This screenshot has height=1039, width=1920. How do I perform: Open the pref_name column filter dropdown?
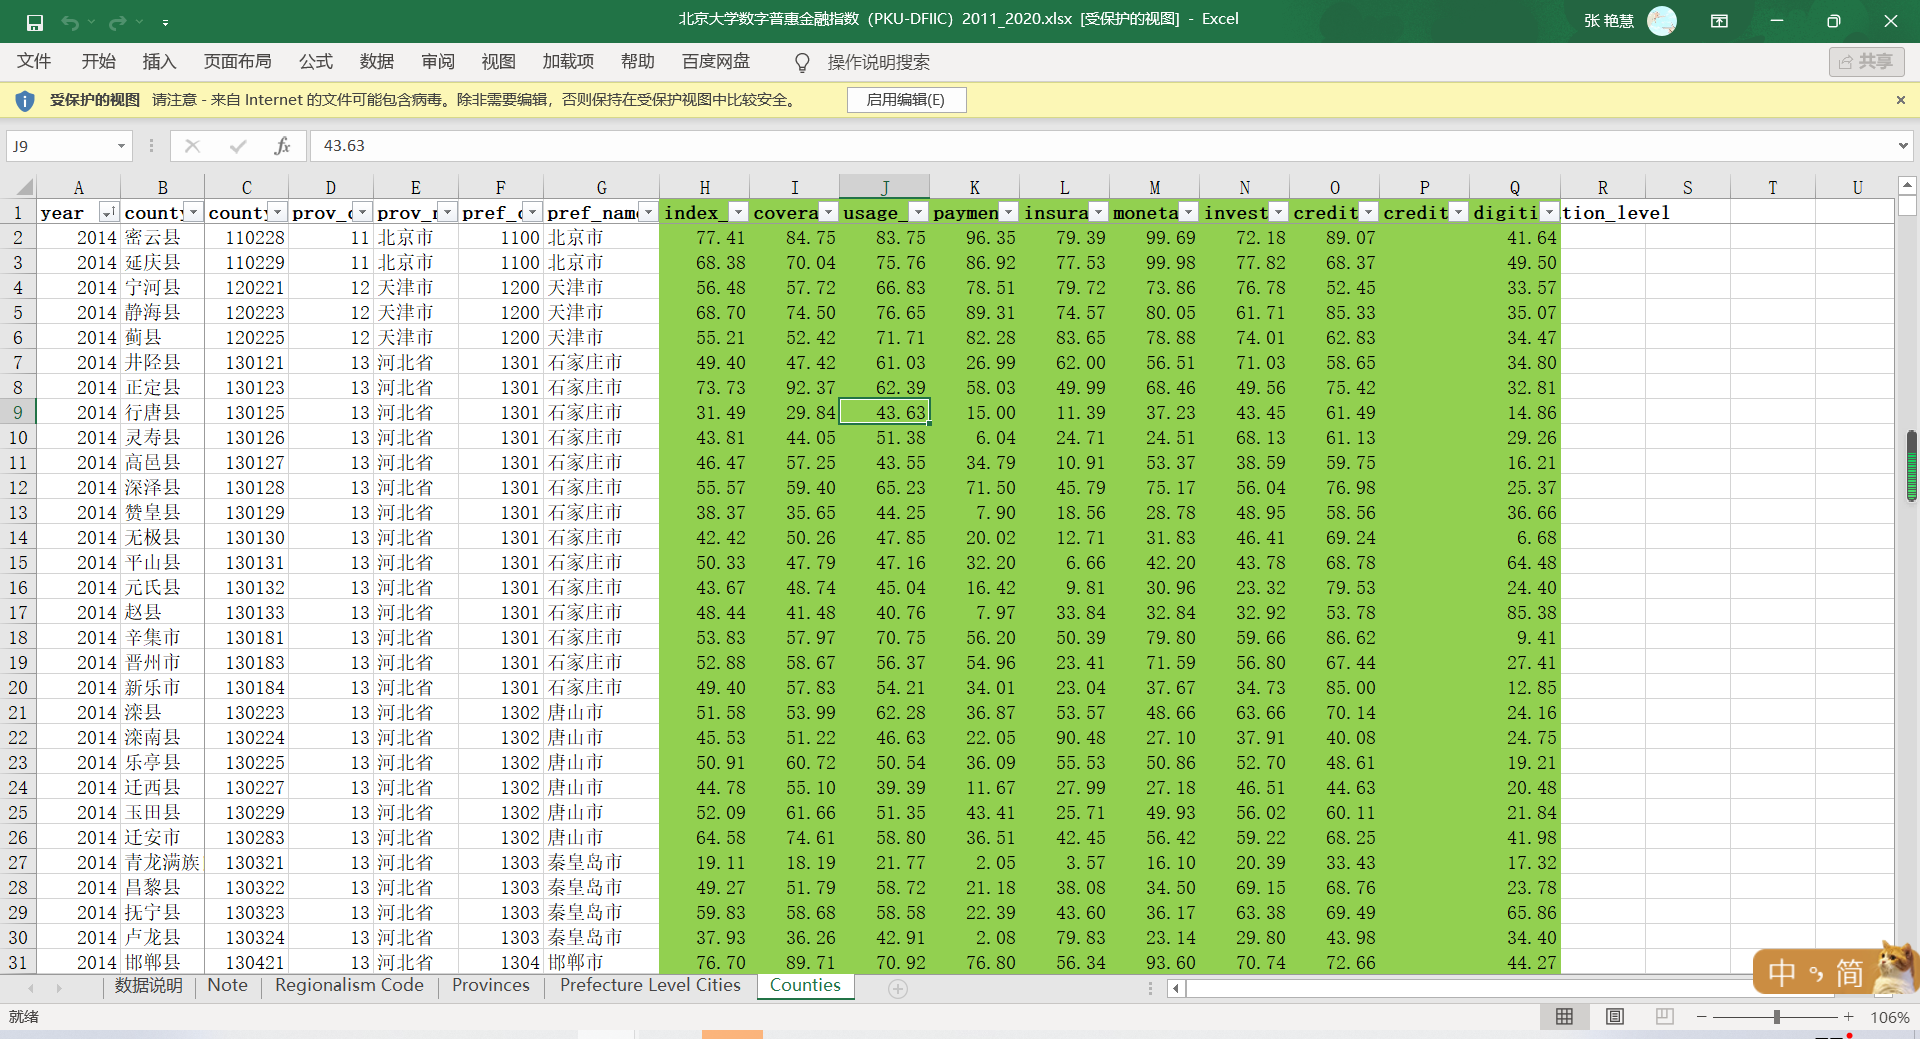coord(648,213)
